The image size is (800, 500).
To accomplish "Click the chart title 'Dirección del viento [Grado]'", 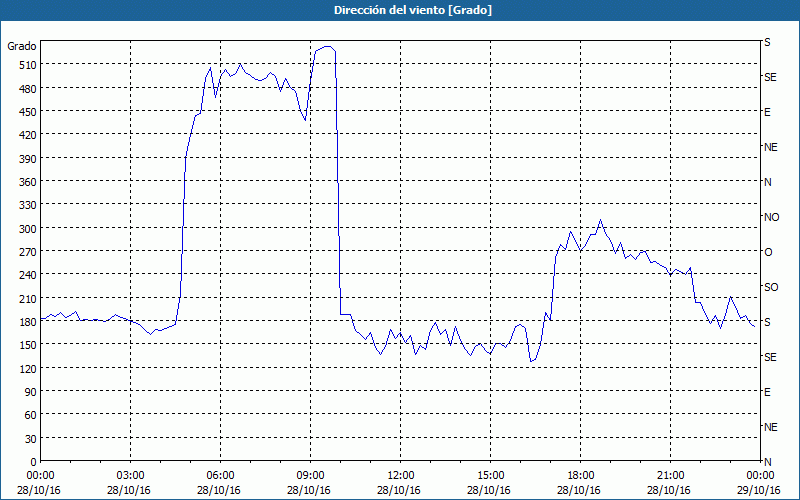I will [x=413, y=10].
